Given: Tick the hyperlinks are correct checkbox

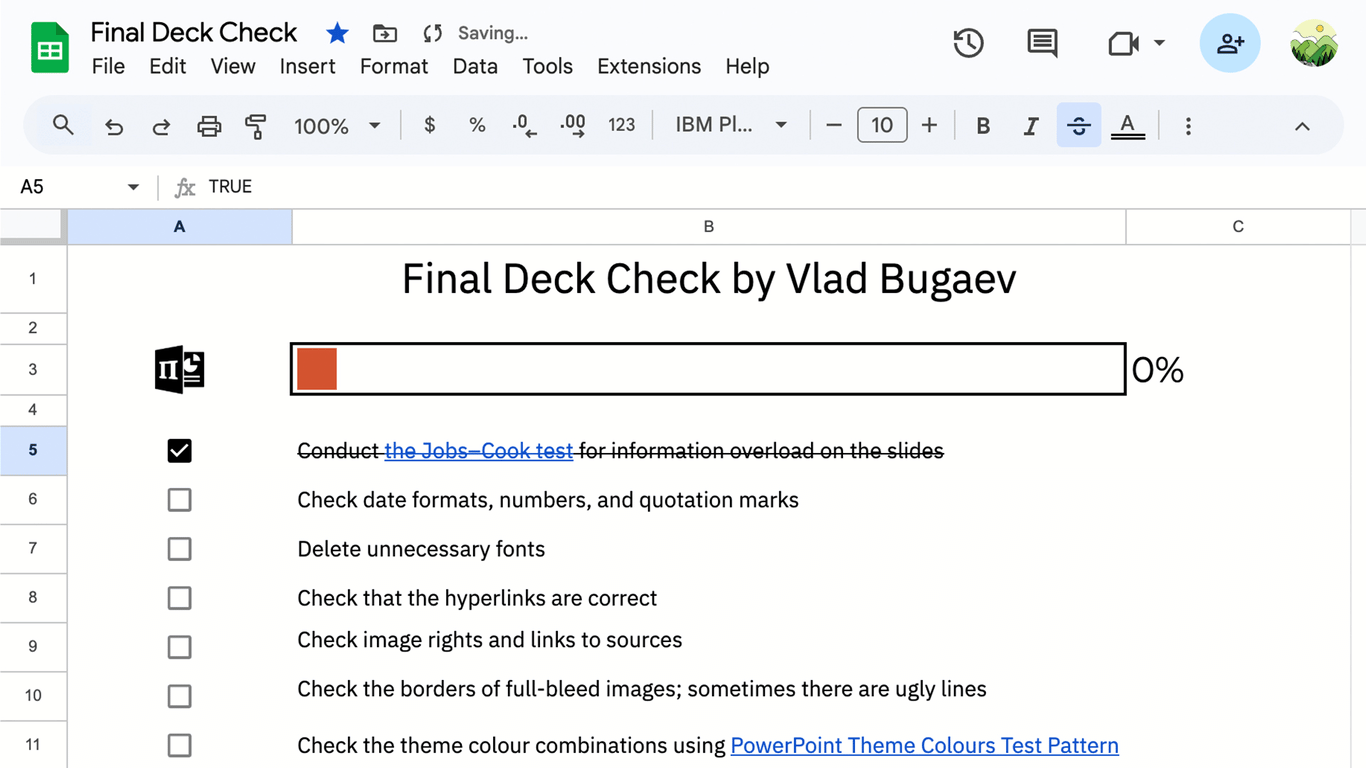Looking at the screenshot, I should pyautogui.click(x=179, y=598).
